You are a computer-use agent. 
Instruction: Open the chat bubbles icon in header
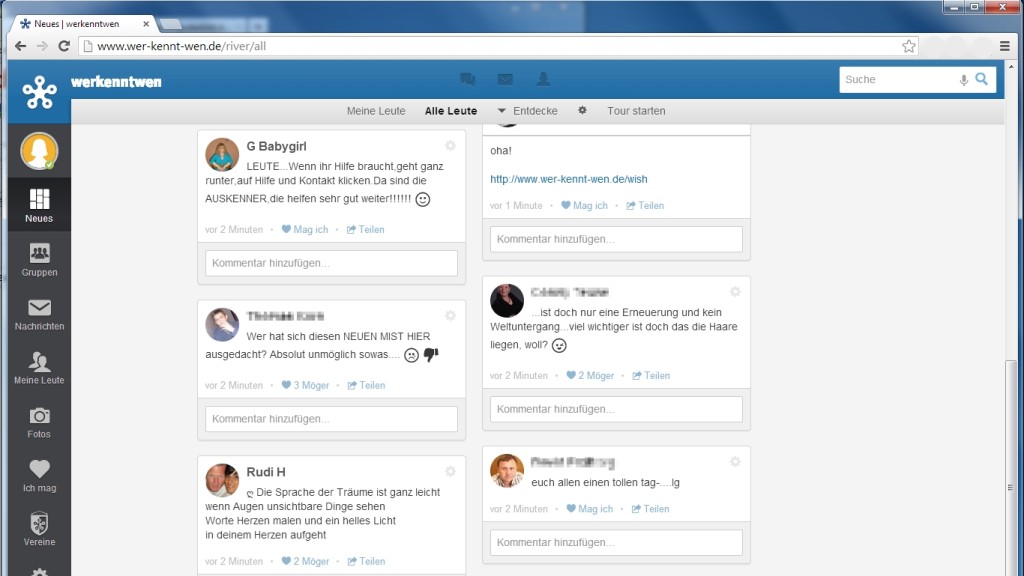(468, 80)
